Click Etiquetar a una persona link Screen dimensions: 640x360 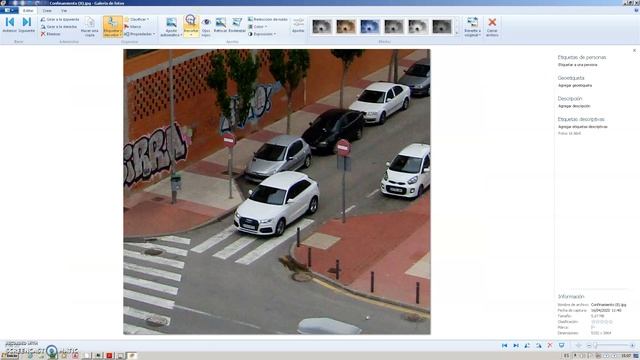pos(578,64)
